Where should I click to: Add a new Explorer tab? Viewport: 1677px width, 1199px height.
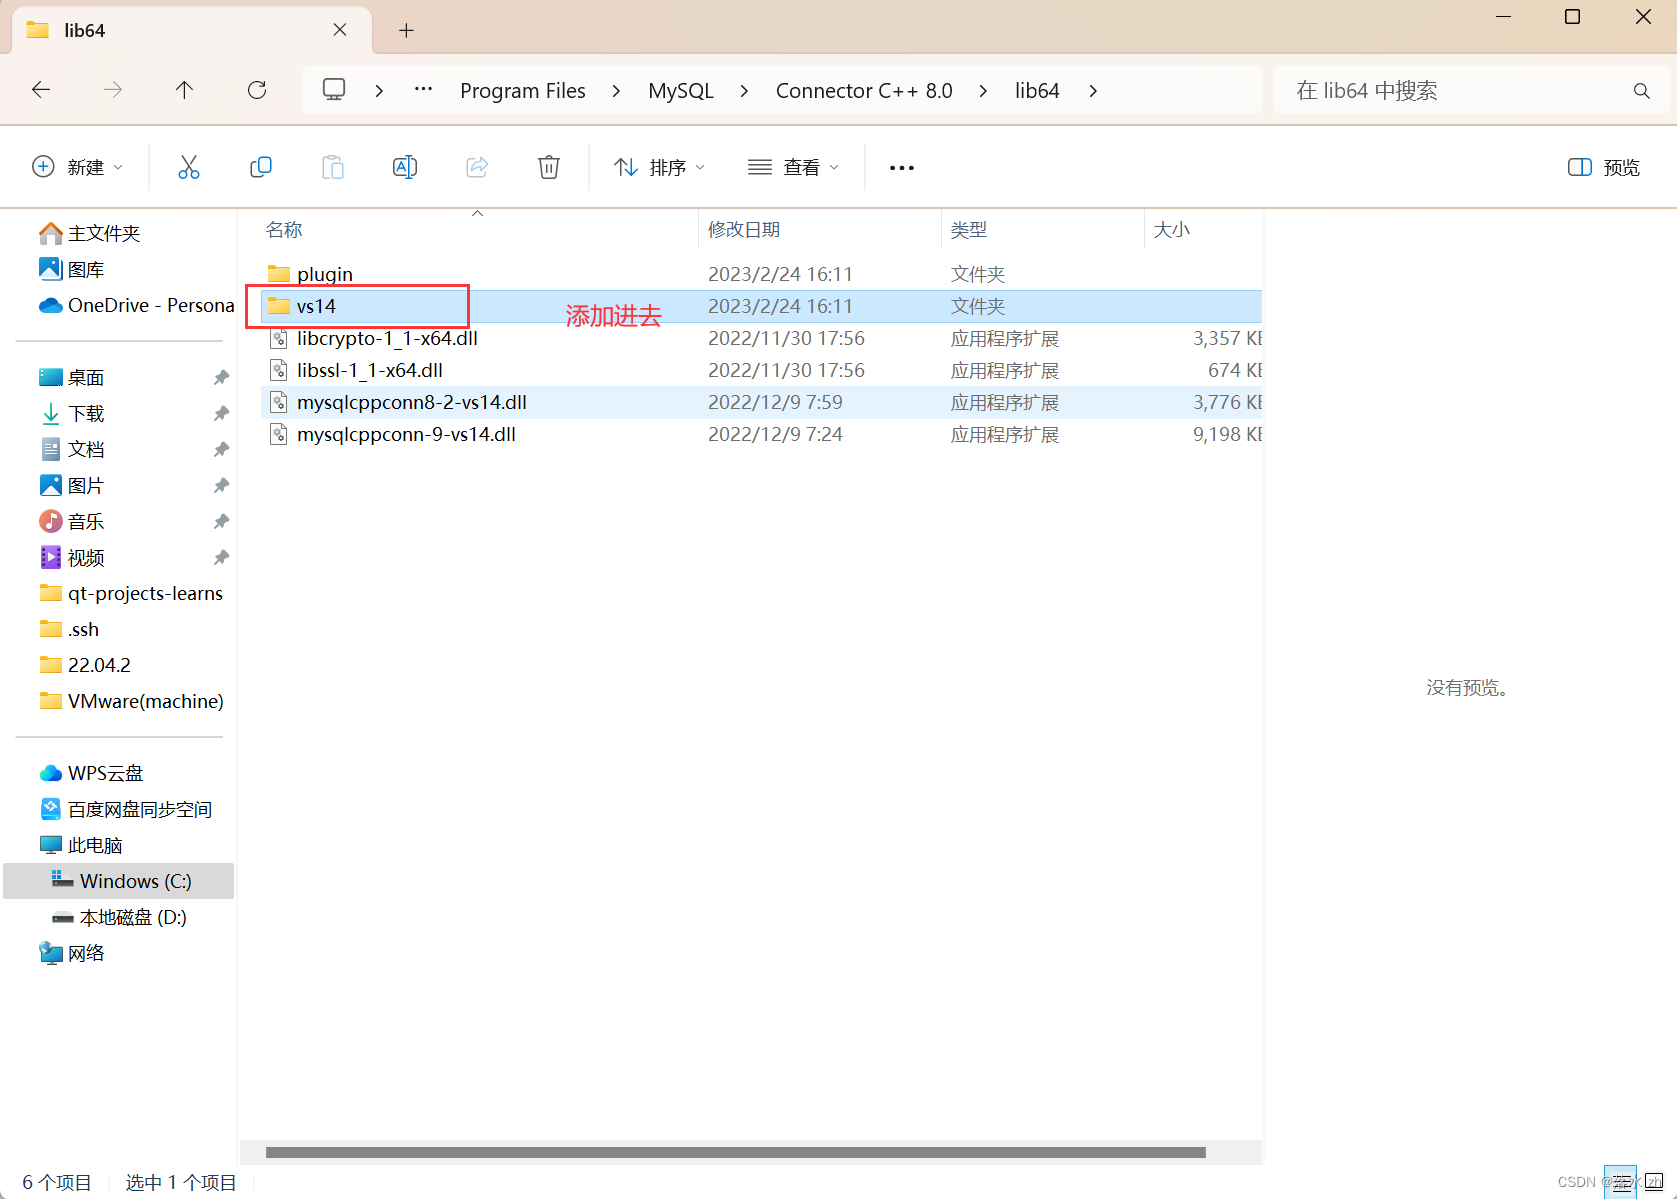[406, 31]
